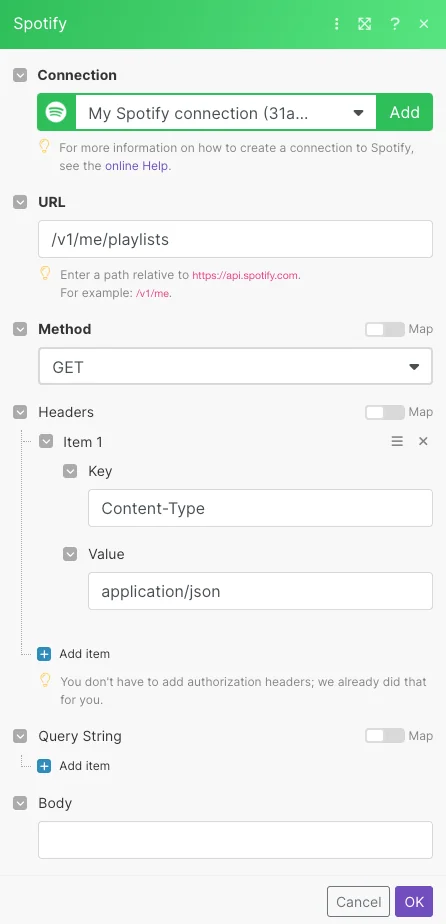Click the Spotify logo in connection field
Image resolution: width=446 pixels, height=924 pixels.
coord(56,112)
